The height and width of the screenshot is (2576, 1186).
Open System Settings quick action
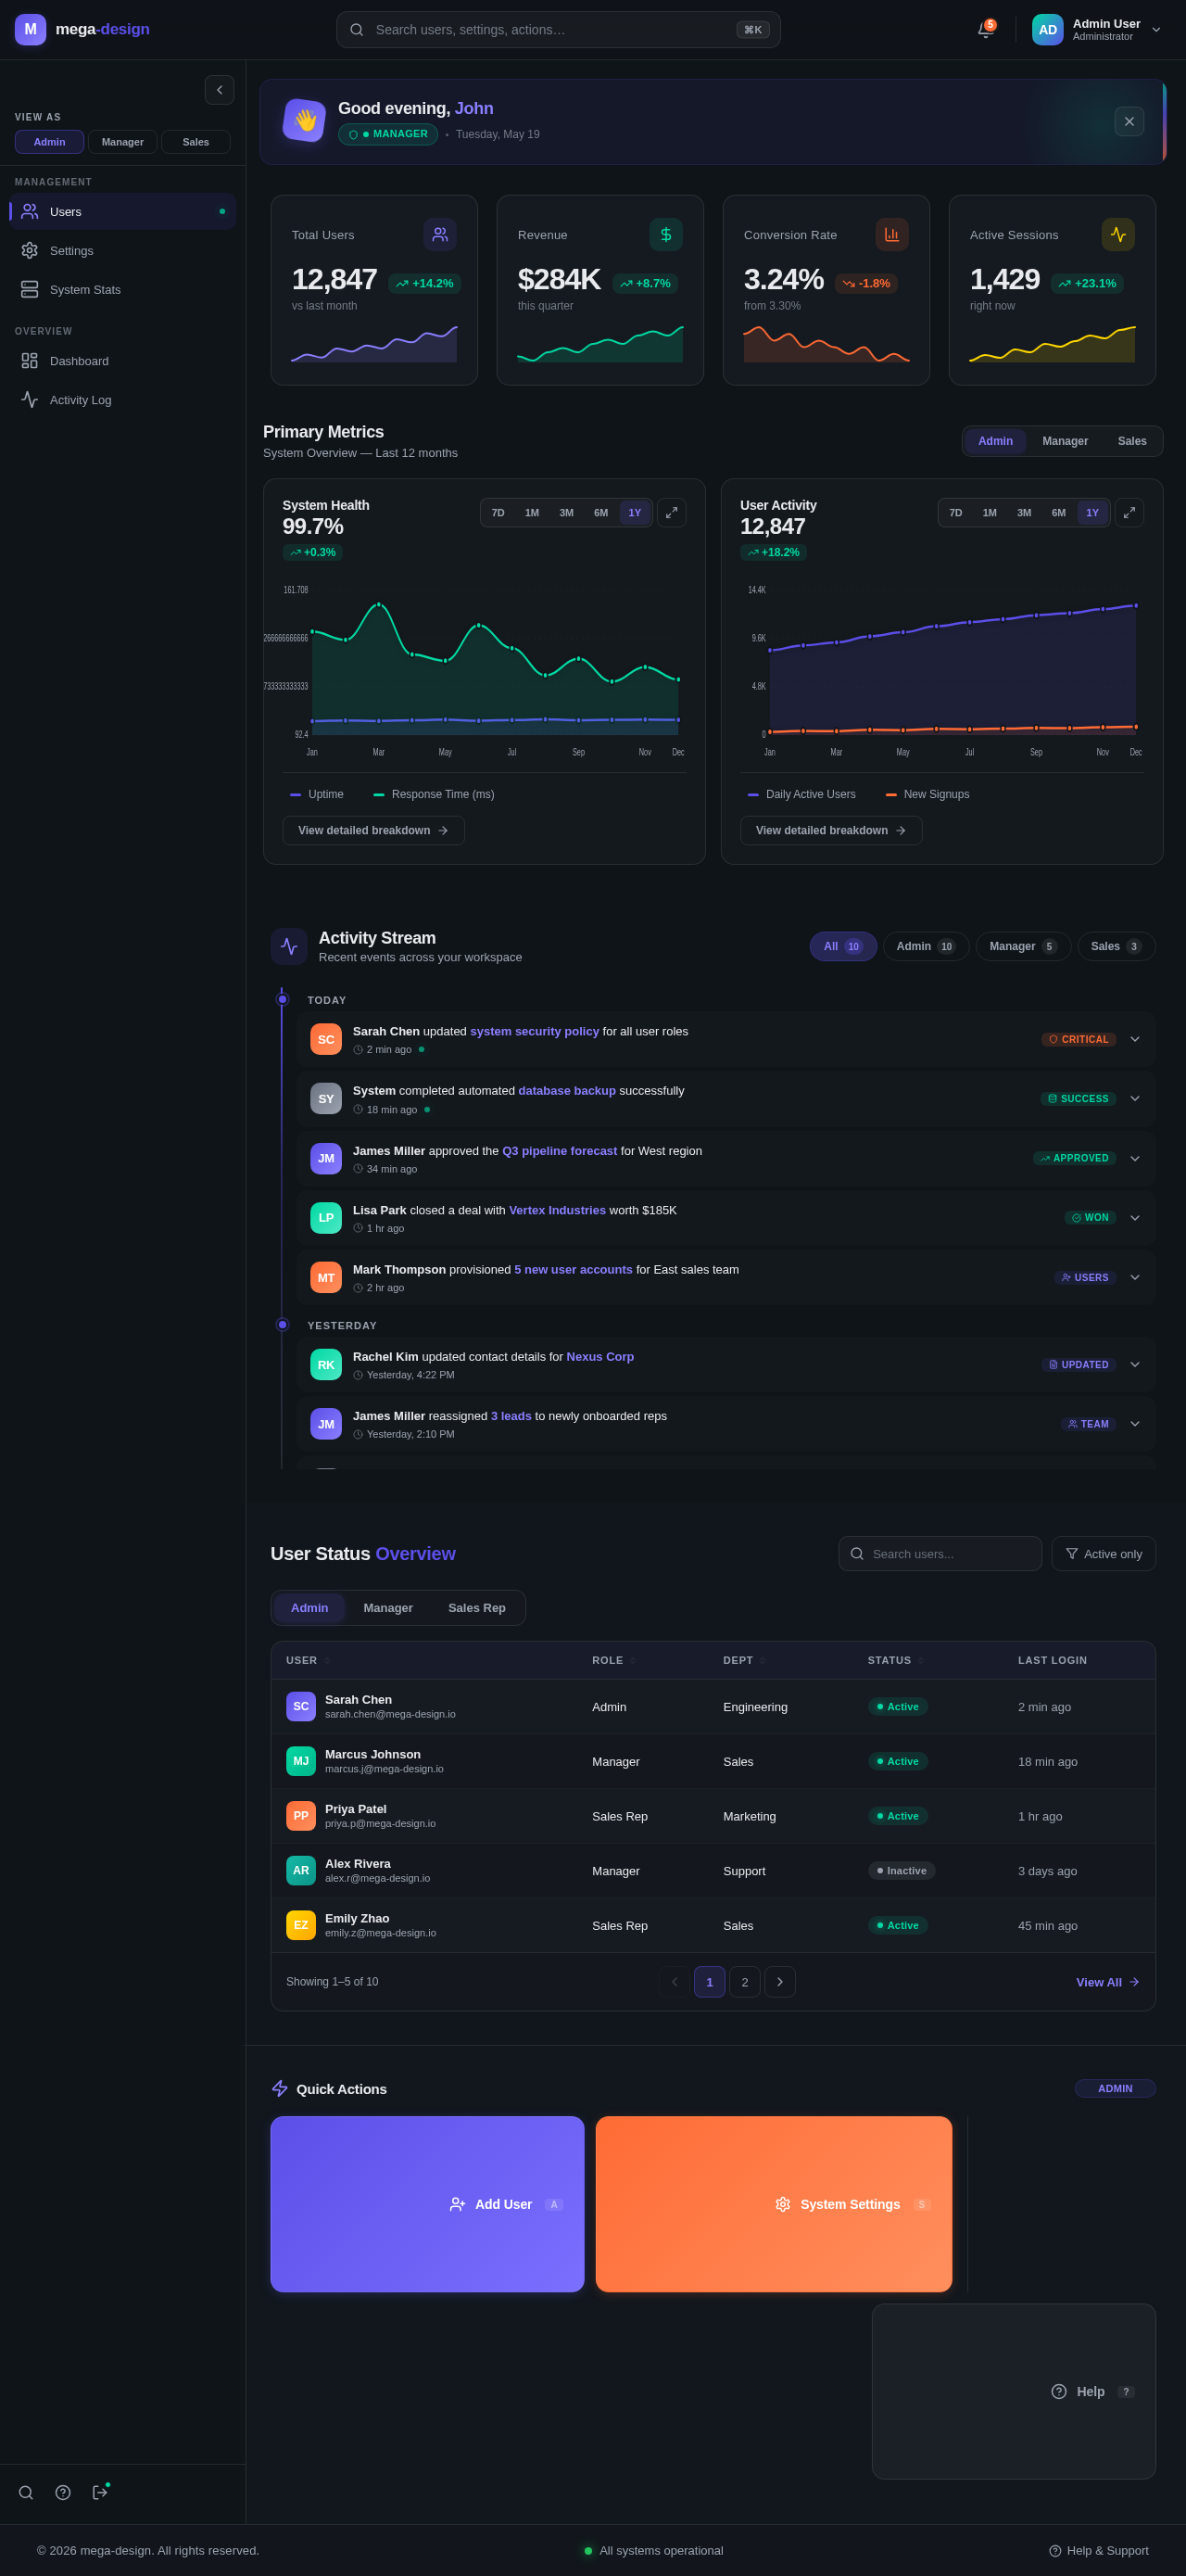(x=774, y=2204)
